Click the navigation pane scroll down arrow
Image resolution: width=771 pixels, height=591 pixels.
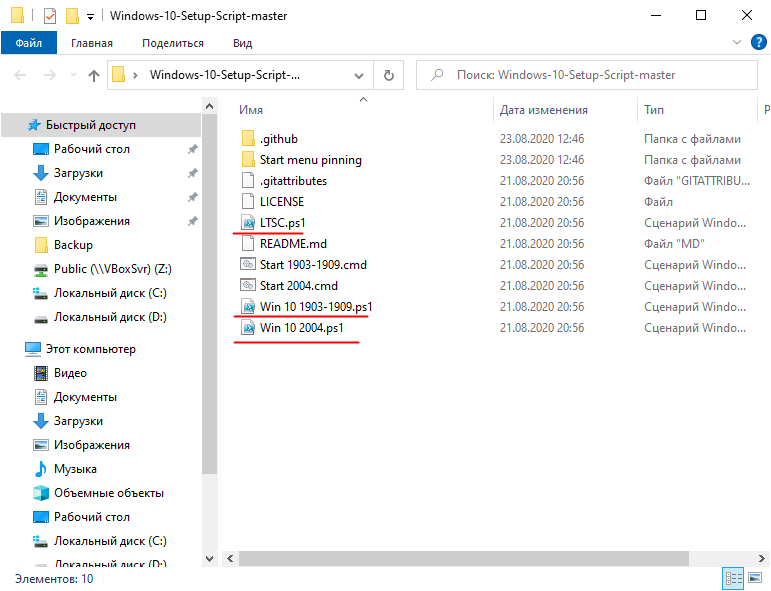point(209,559)
